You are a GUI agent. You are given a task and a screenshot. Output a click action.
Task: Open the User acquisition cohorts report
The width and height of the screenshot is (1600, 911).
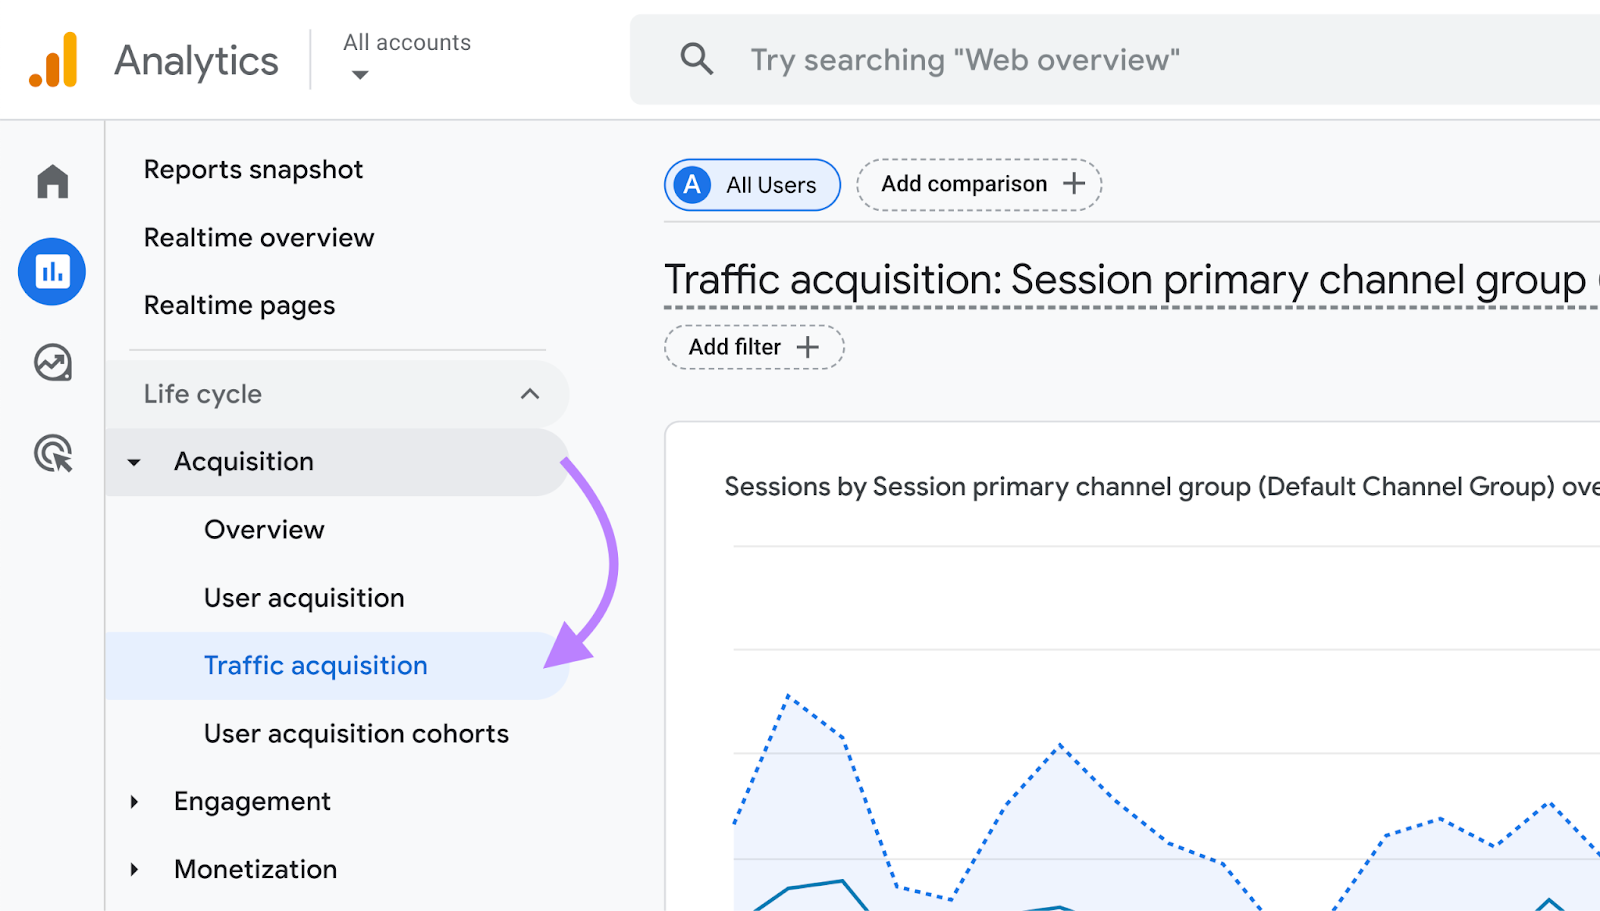click(355, 733)
